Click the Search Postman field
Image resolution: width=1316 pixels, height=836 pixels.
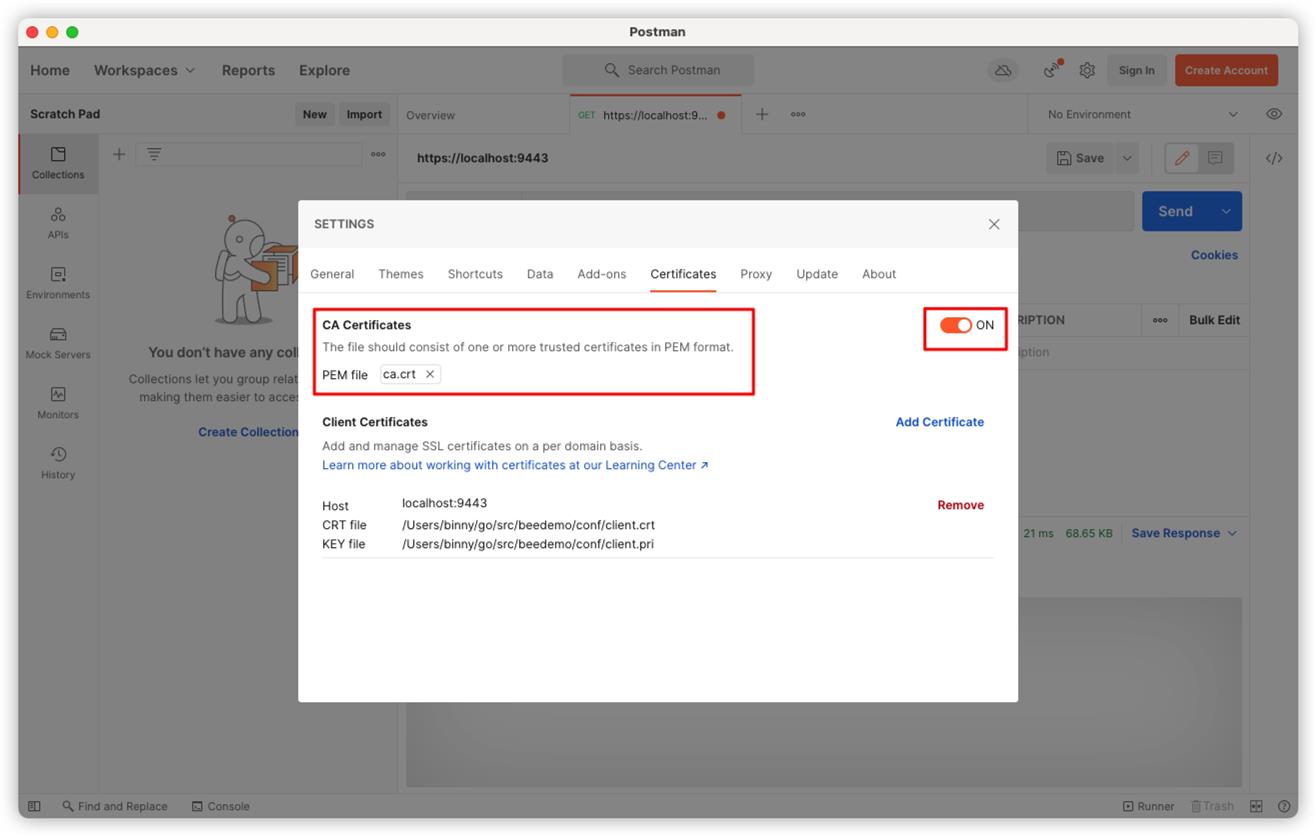pos(658,70)
